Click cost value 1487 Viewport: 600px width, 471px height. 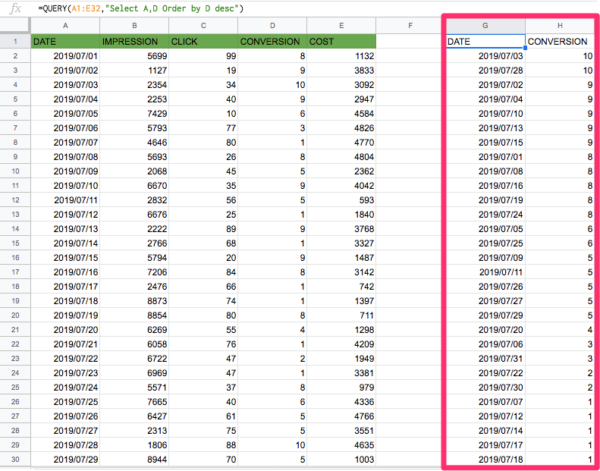pyautogui.click(x=341, y=258)
